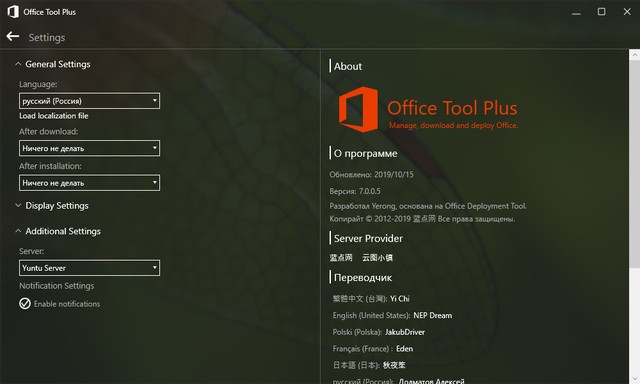Screen dimensions: 640x384
Task: Click translator name Eden
Action: pos(404,349)
